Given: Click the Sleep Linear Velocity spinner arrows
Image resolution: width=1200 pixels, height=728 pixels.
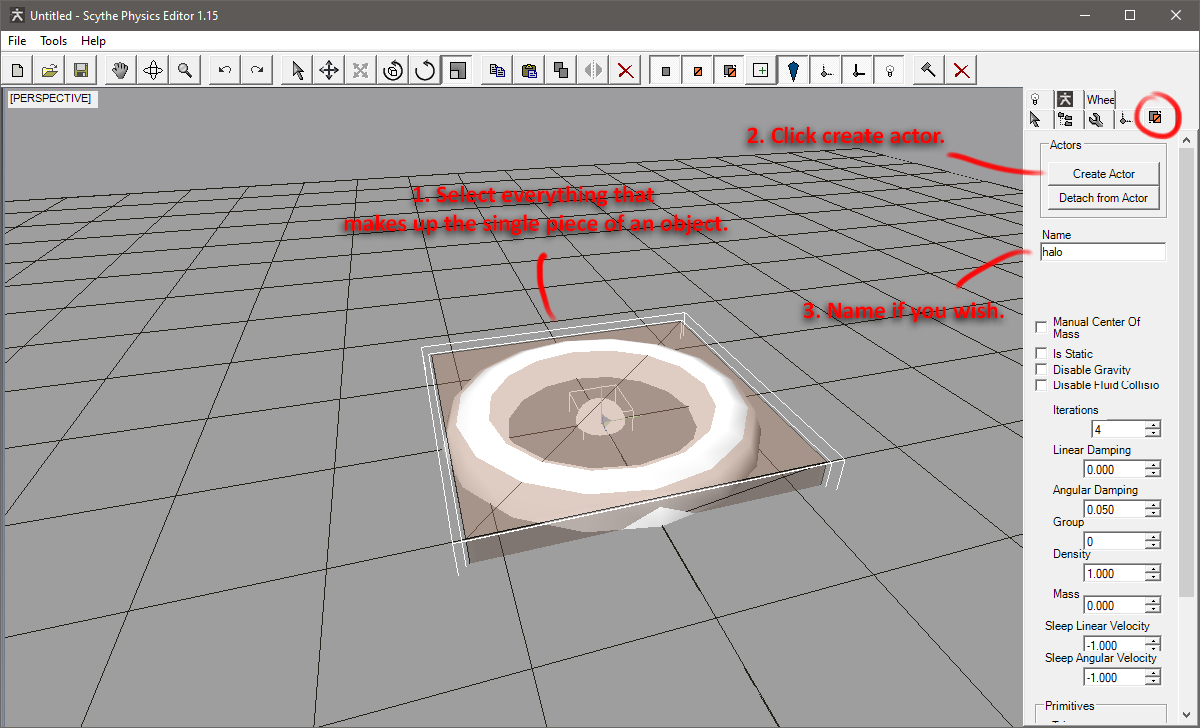Looking at the screenshot, I should 1153,645.
